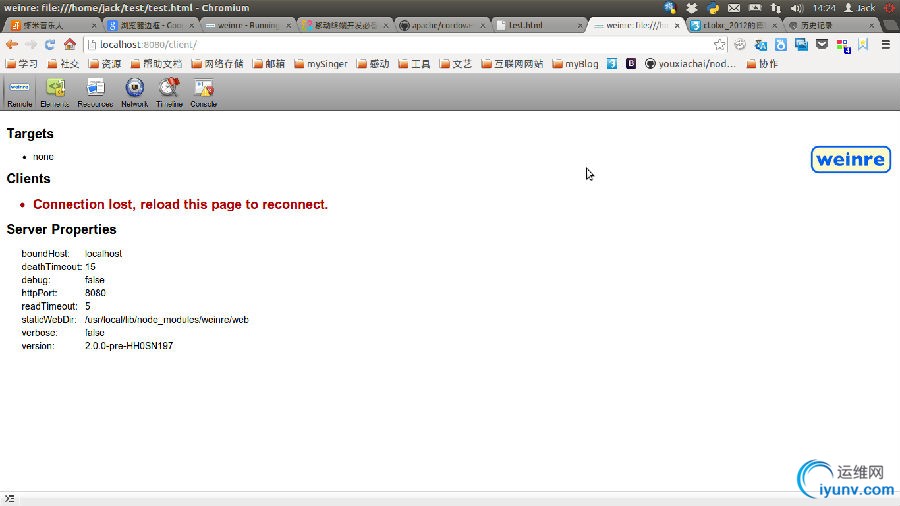Open the 邮箱 bookmarks folder

tap(269, 64)
